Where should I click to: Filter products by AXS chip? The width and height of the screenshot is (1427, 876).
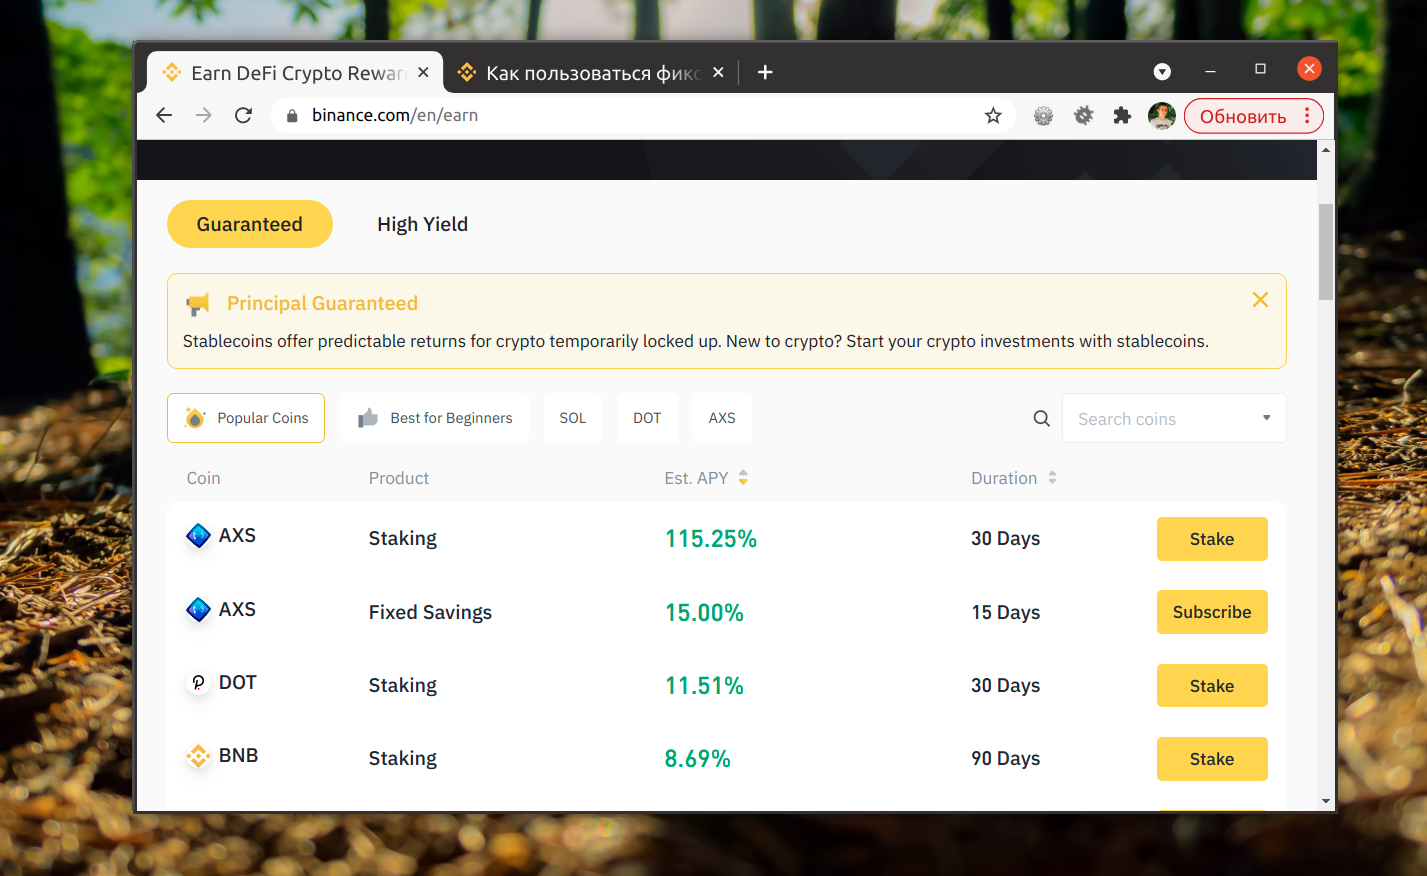pyautogui.click(x=722, y=418)
